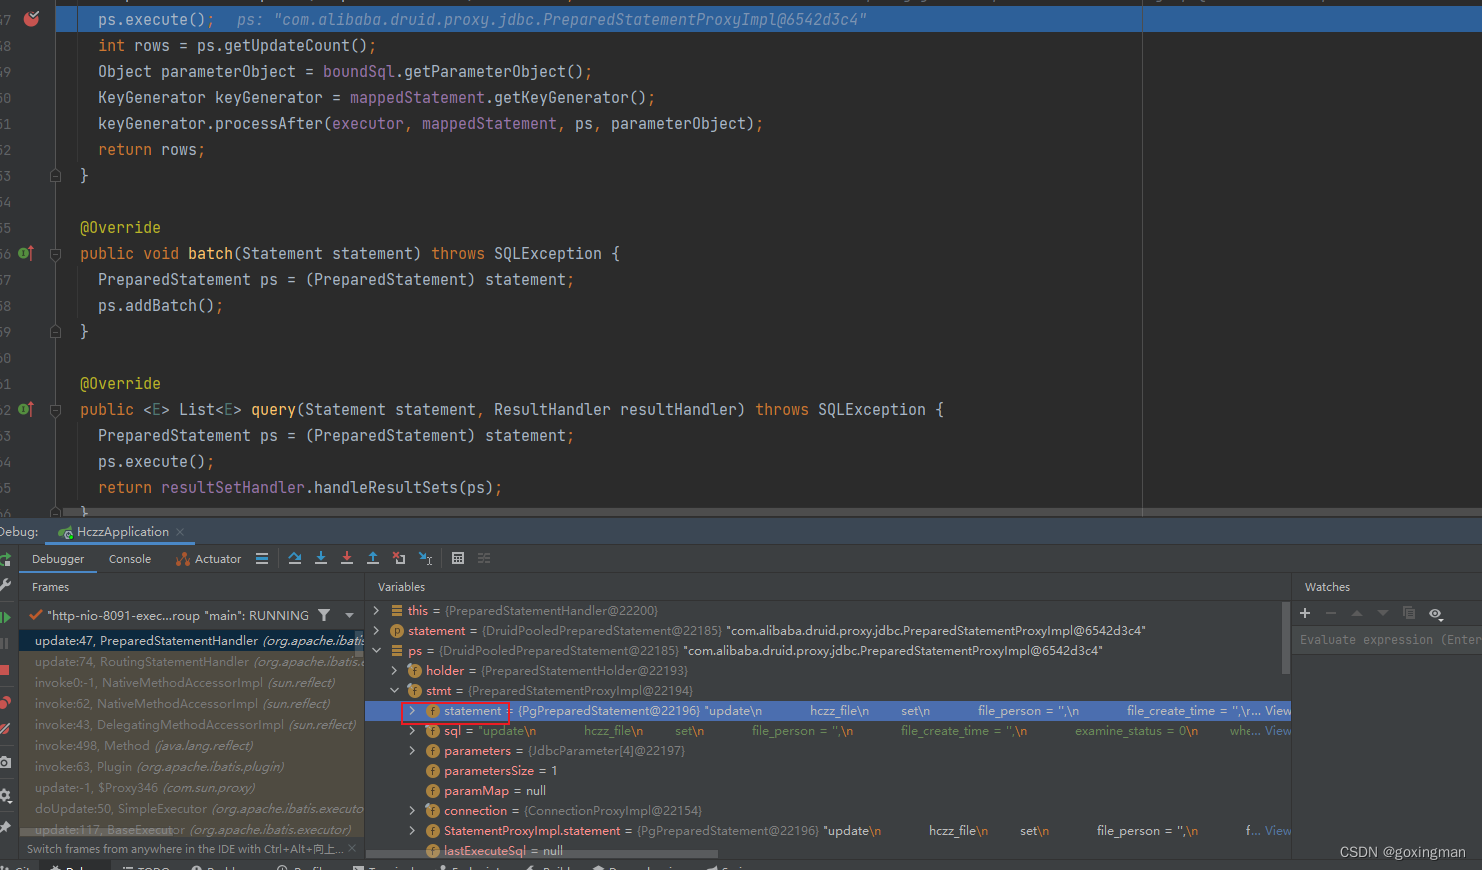1482x870 pixels.
Task: Switch to the Debugger tab
Action: [58, 559]
